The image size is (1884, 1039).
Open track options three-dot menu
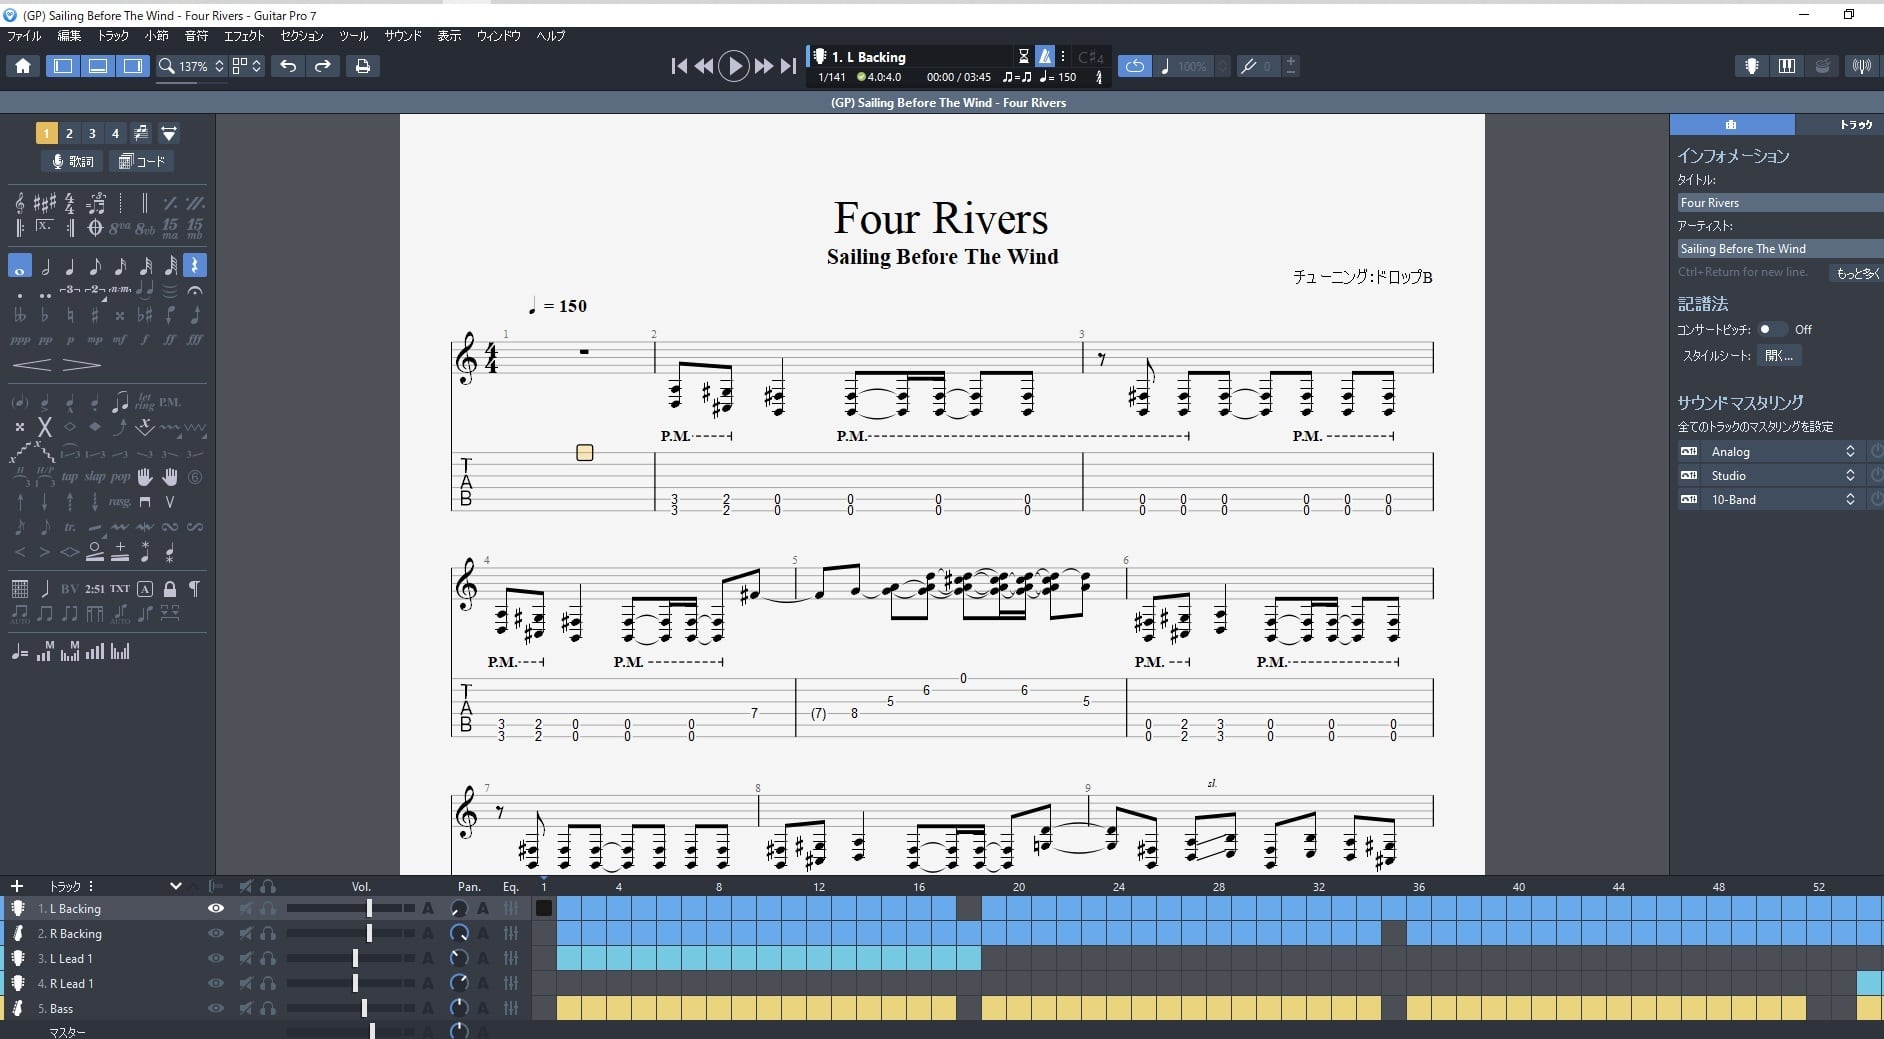(x=91, y=886)
